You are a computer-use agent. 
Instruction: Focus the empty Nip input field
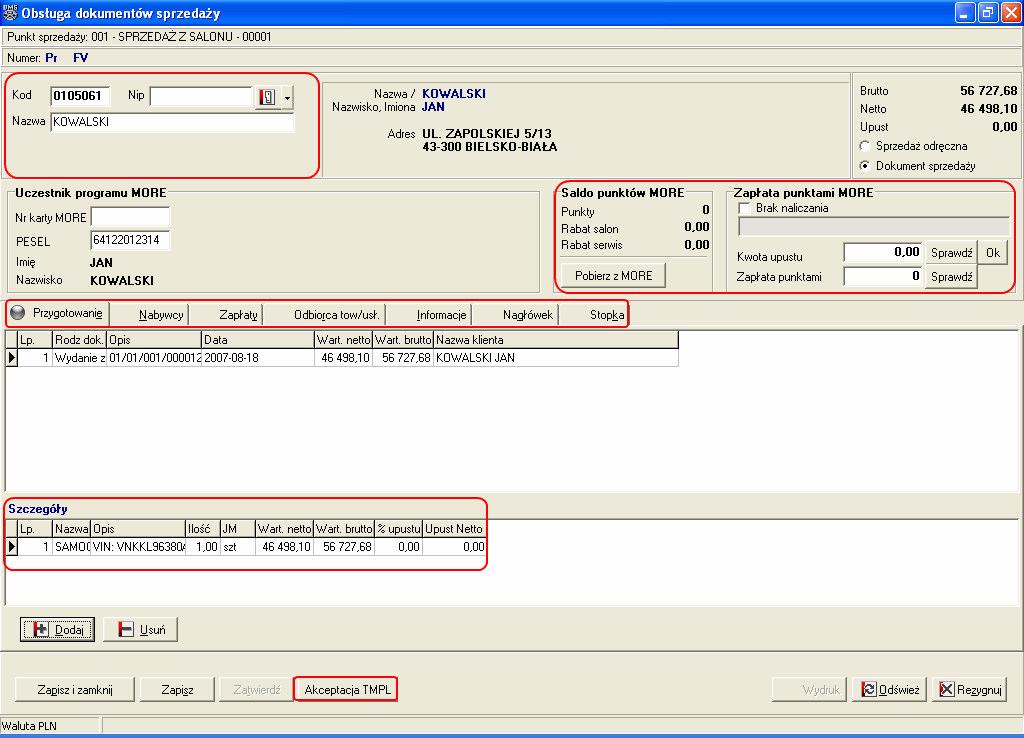(x=200, y=96)
